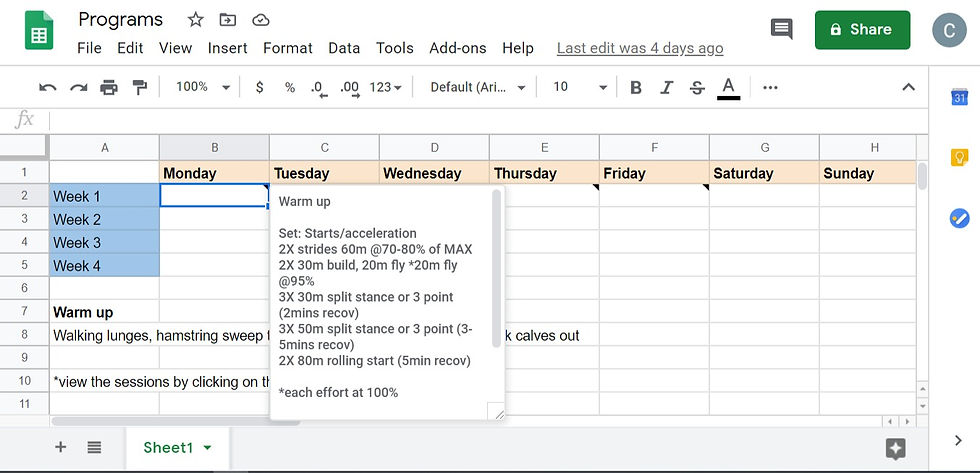Open Google Keep side panel icon
The height and width of the screenshot is (473, 980).
(959, 157)
